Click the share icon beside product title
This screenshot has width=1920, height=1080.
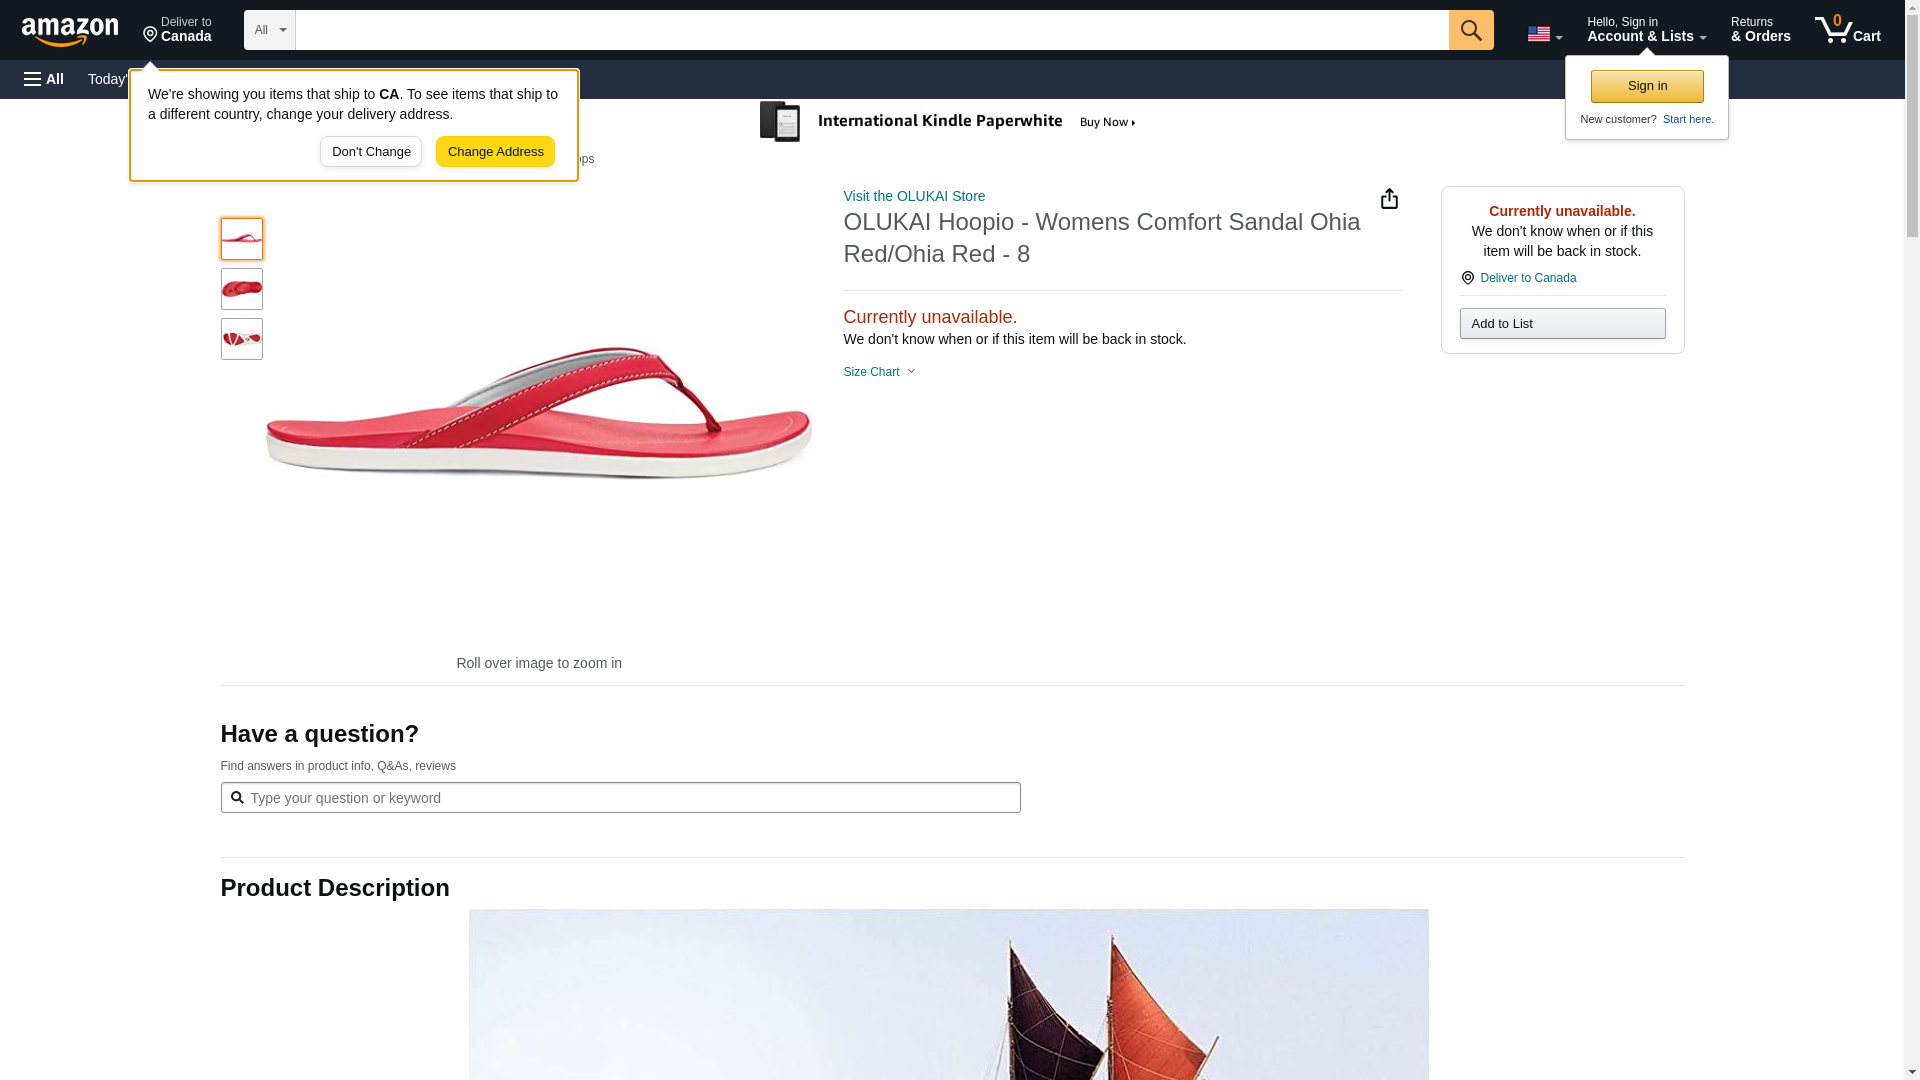(x=1389, y=199)
